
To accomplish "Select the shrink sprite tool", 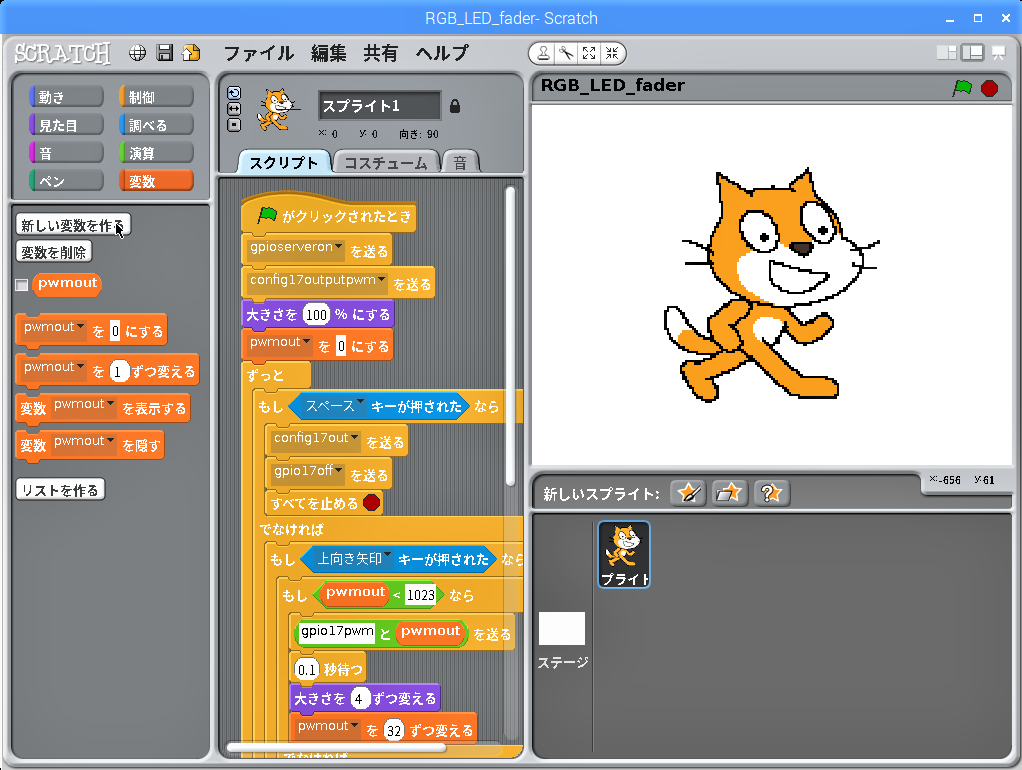I will 612,53.
